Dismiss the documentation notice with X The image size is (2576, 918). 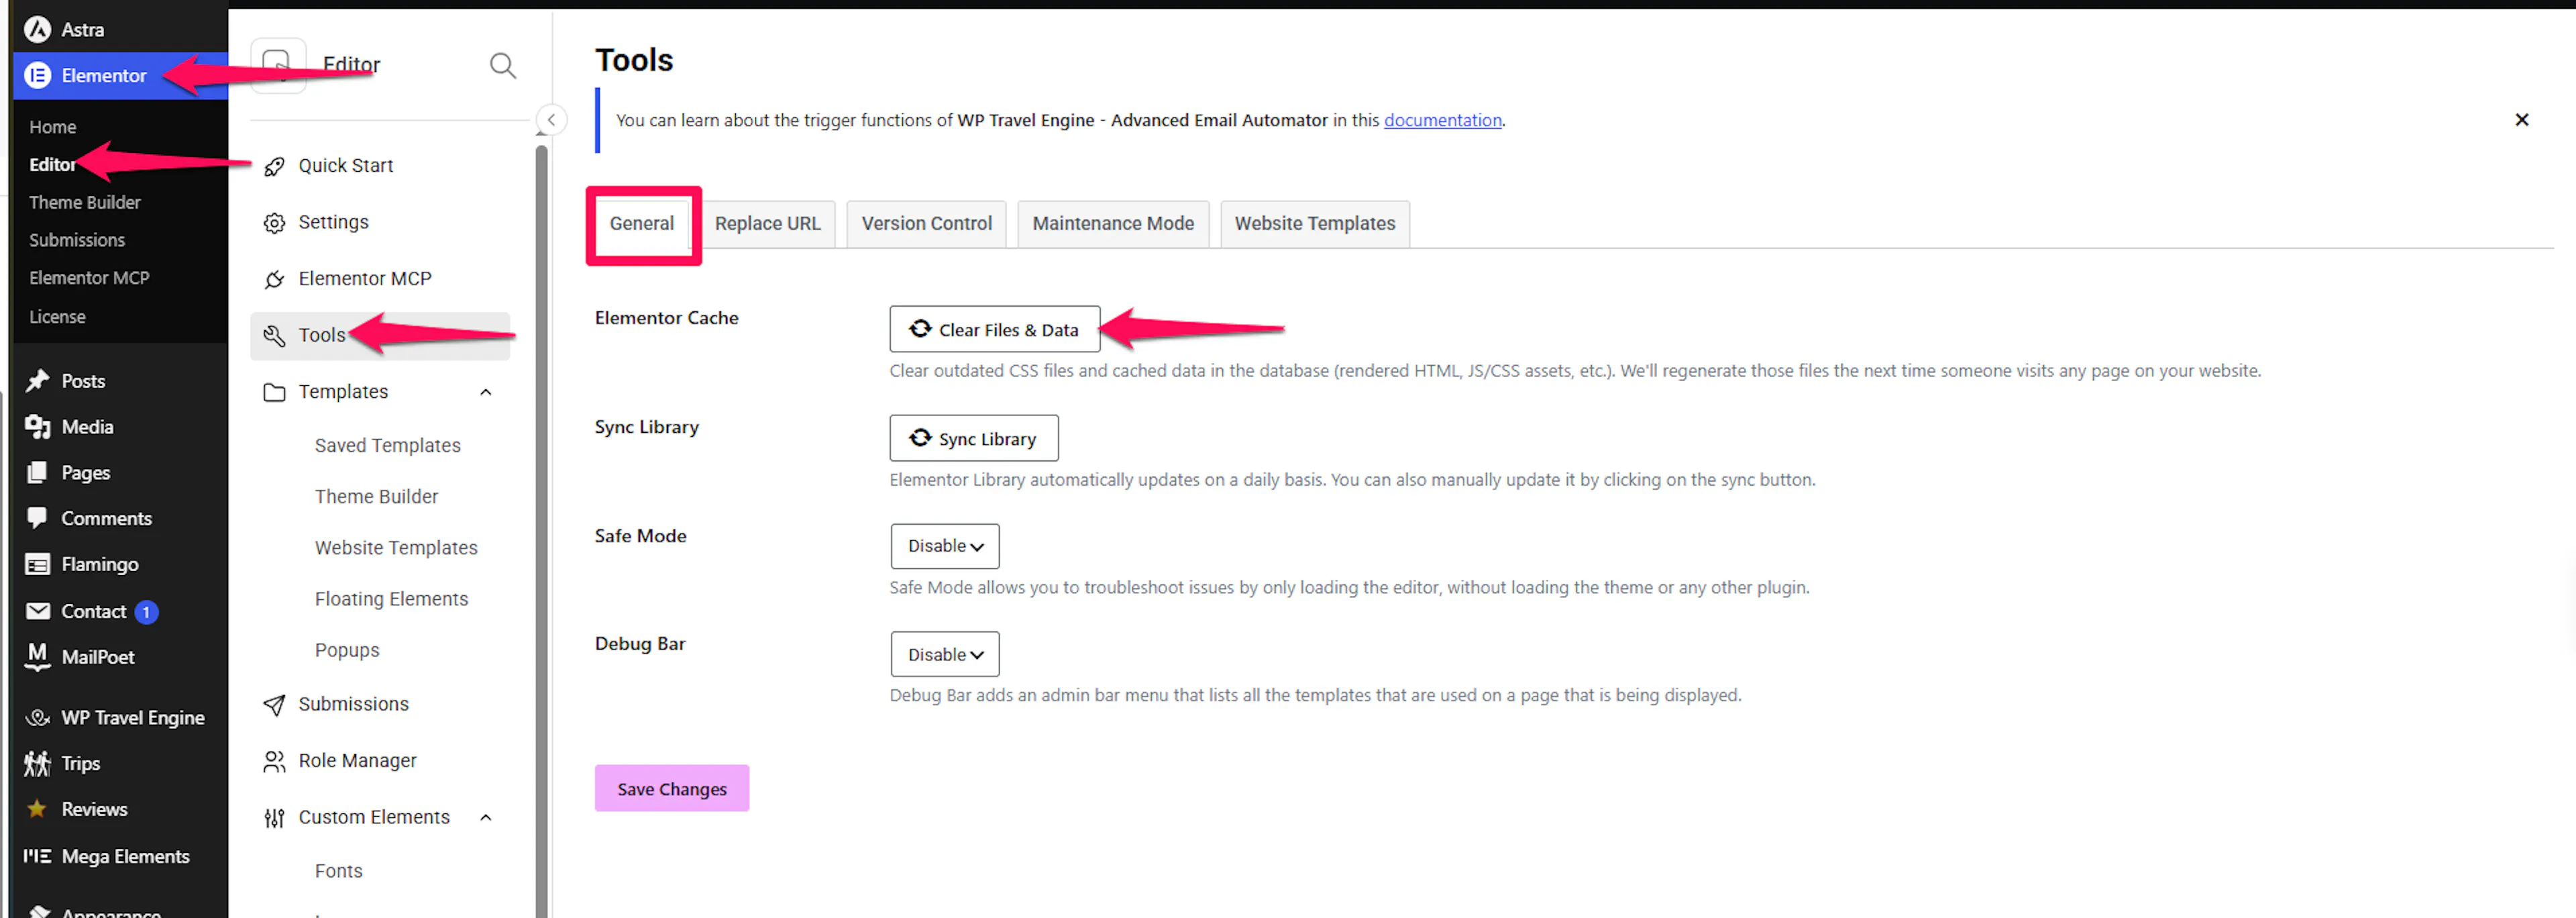point(2521,120)
